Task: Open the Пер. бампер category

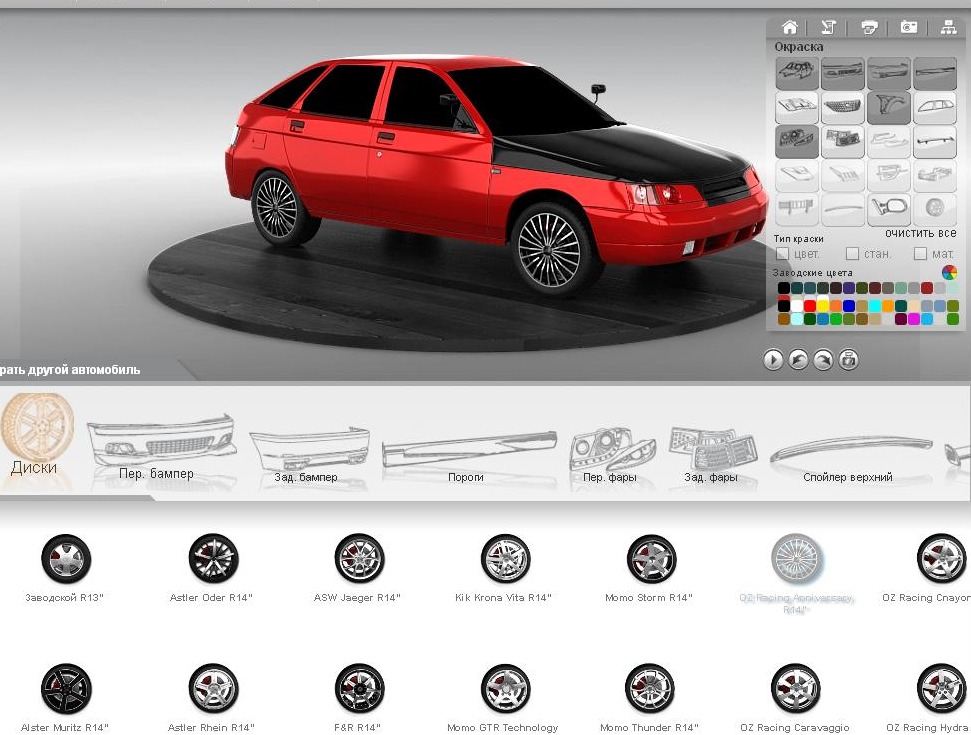Action: point(161,446)
